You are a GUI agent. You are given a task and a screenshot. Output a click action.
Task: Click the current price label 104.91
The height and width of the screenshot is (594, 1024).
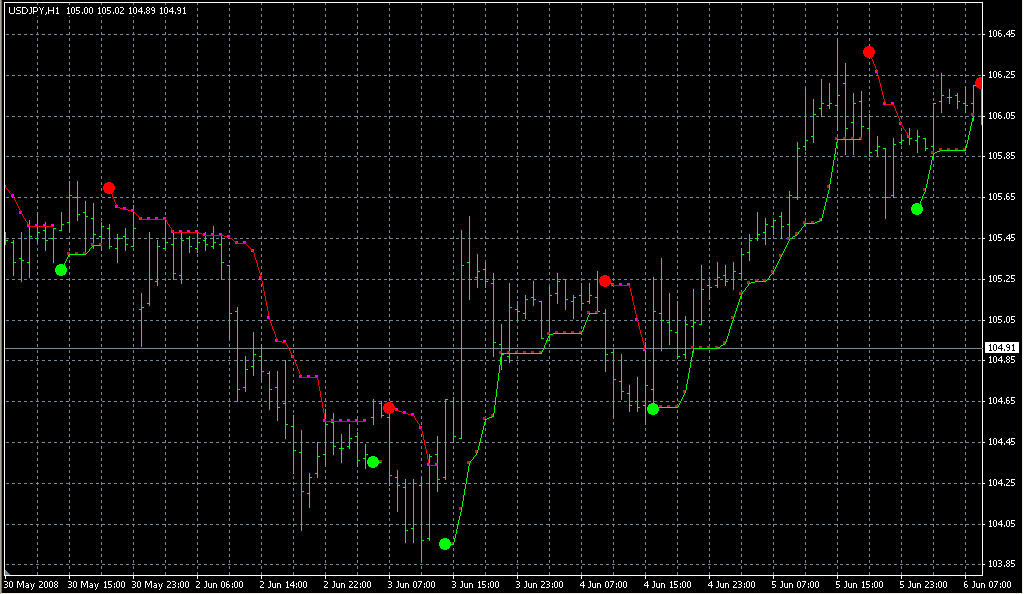(1001, 348)
